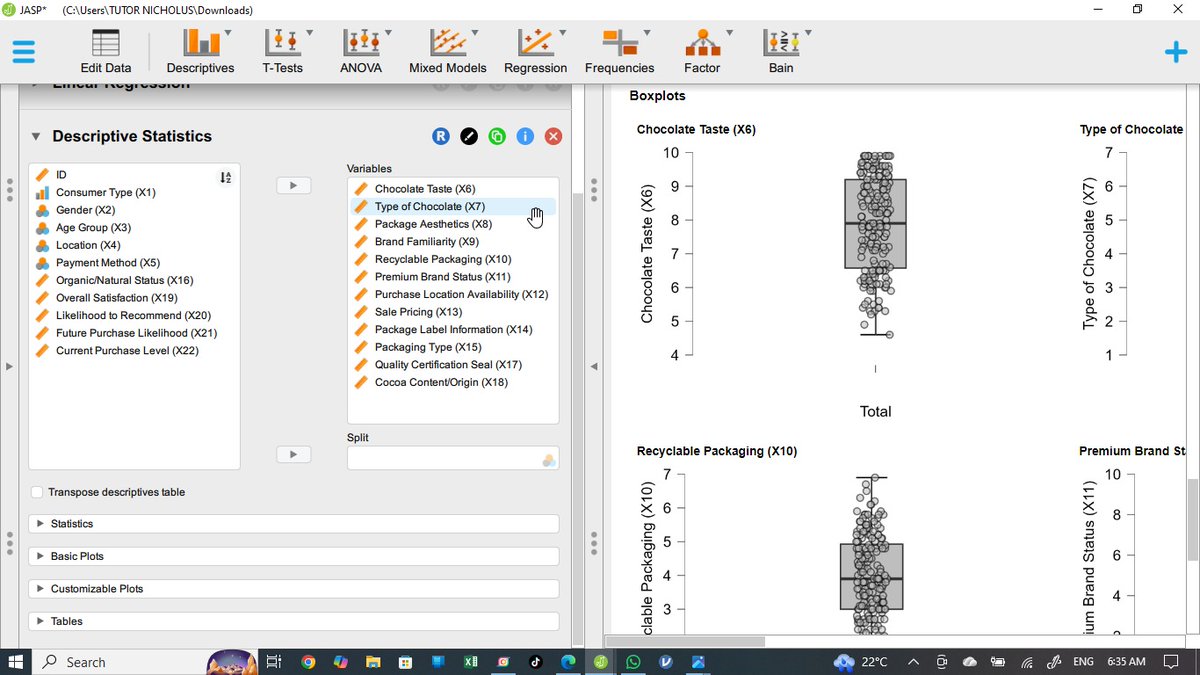
Task: Open Excel from the taskbar
Action: pyautogui.click(x=471, y=662)
